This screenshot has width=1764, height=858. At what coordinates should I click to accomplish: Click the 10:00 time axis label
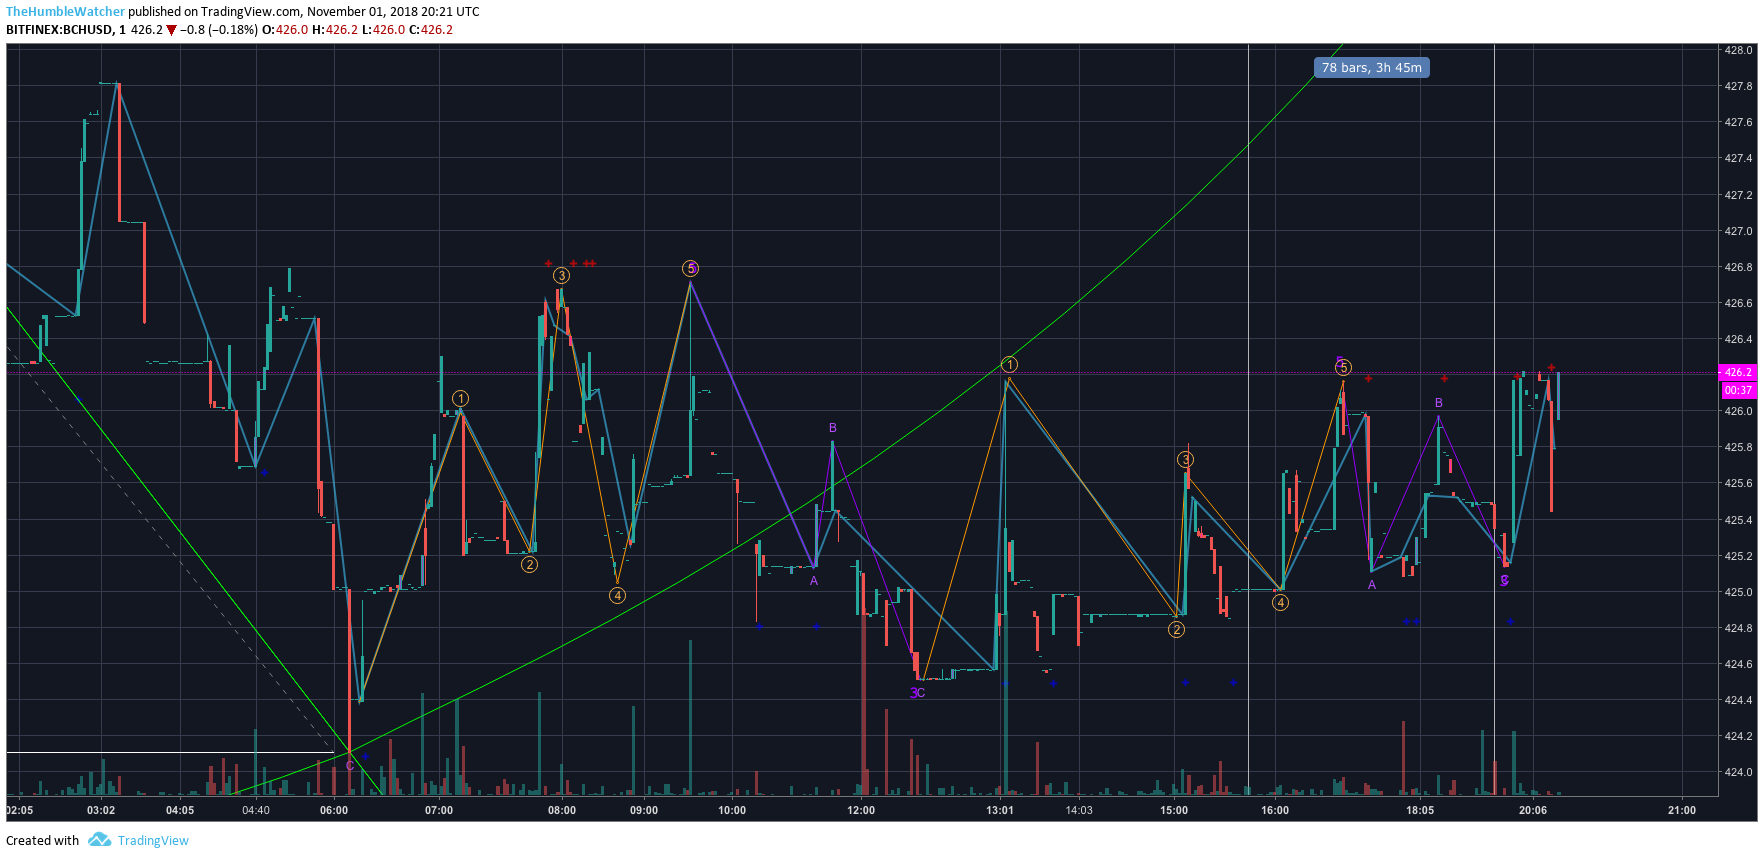point(732,810)
